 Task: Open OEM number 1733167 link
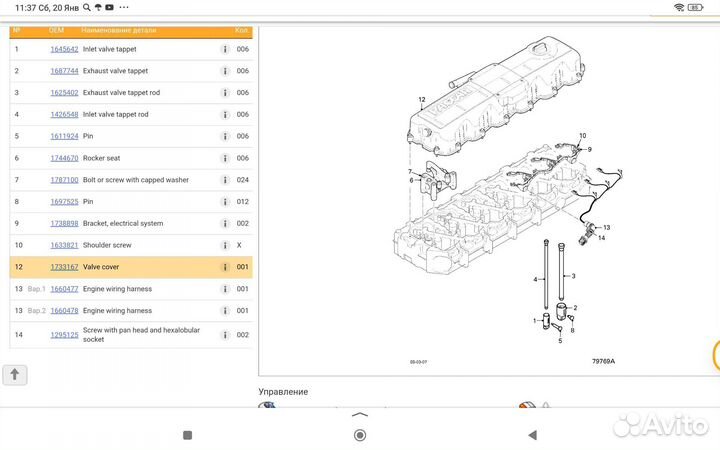(64, 267)
